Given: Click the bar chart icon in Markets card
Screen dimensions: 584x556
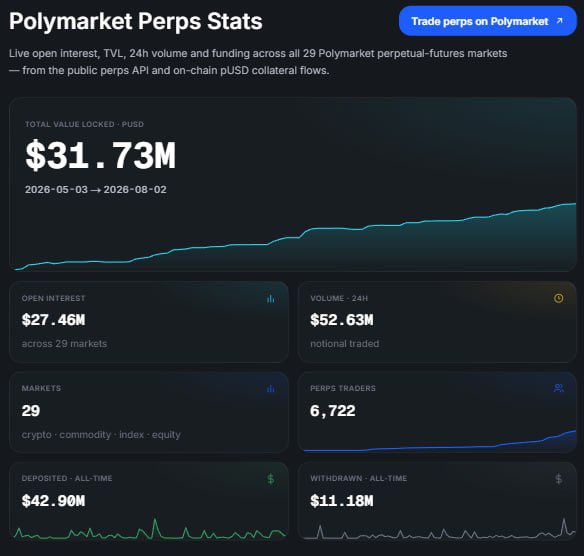Looking at the screenshot, I should (271, 388).
